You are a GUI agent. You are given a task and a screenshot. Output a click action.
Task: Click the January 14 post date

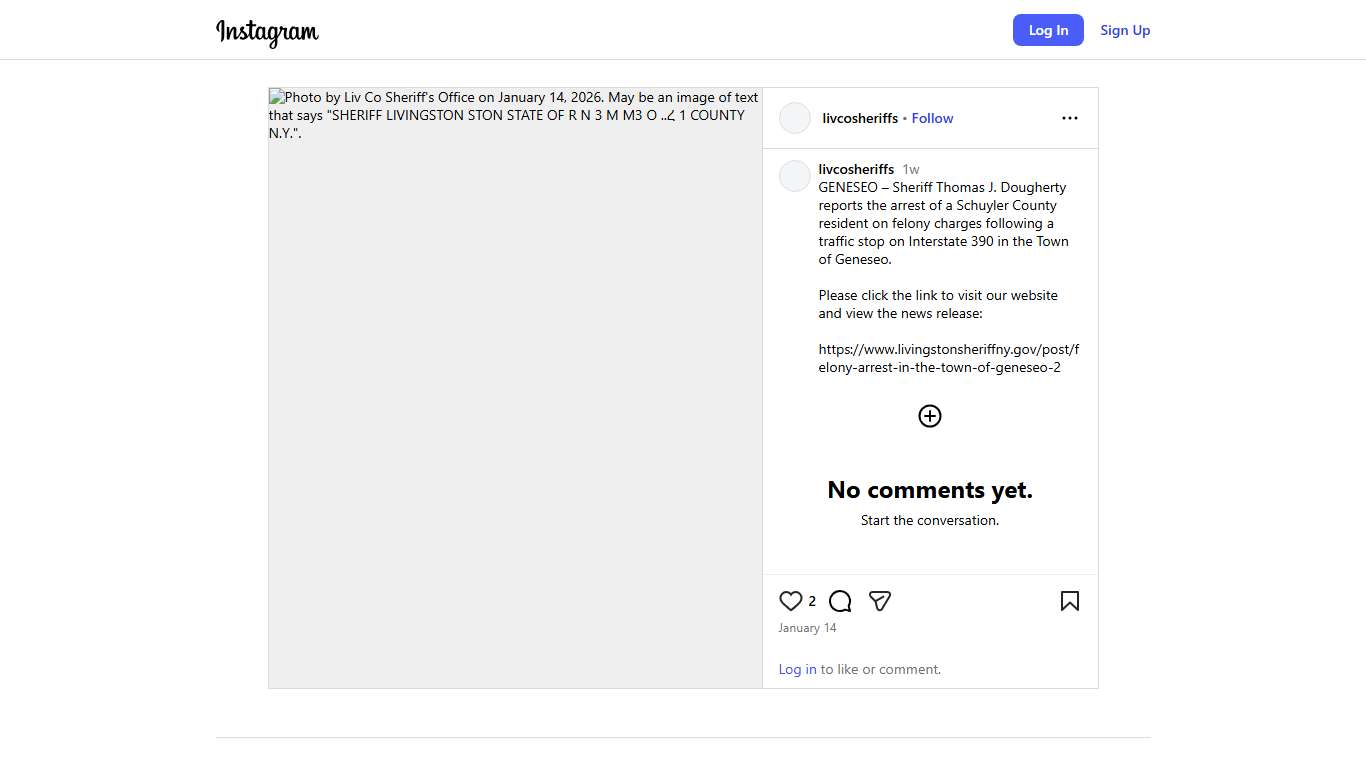pos(807,628)
